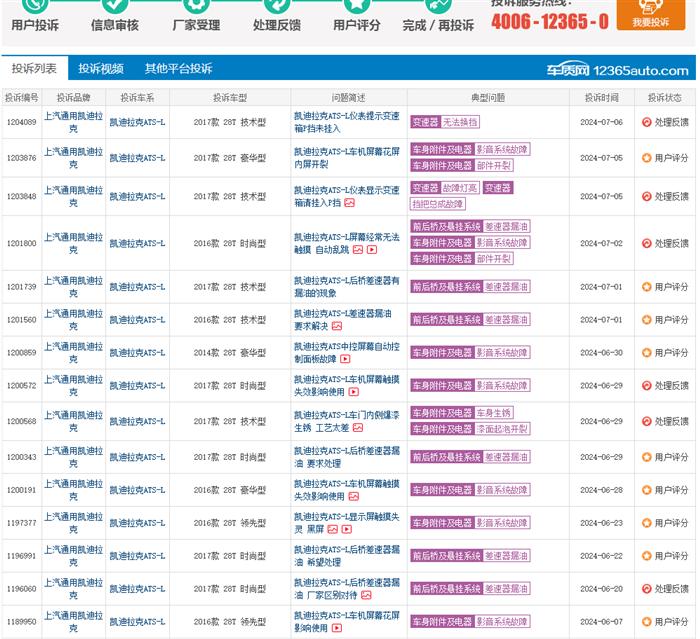700x639 pixels.
Task: Click 处理反馈 status icon for complaint 1201800
Action: [646, 243]
